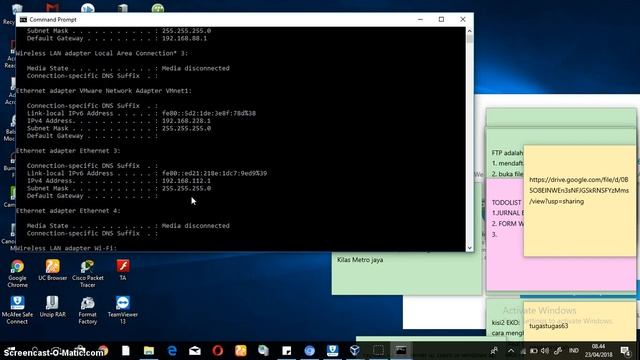640x360 pixels.
Task: Click IPv4 address 192.168.228.1 line
Action: pyautogui.click(x=119, y=121)
